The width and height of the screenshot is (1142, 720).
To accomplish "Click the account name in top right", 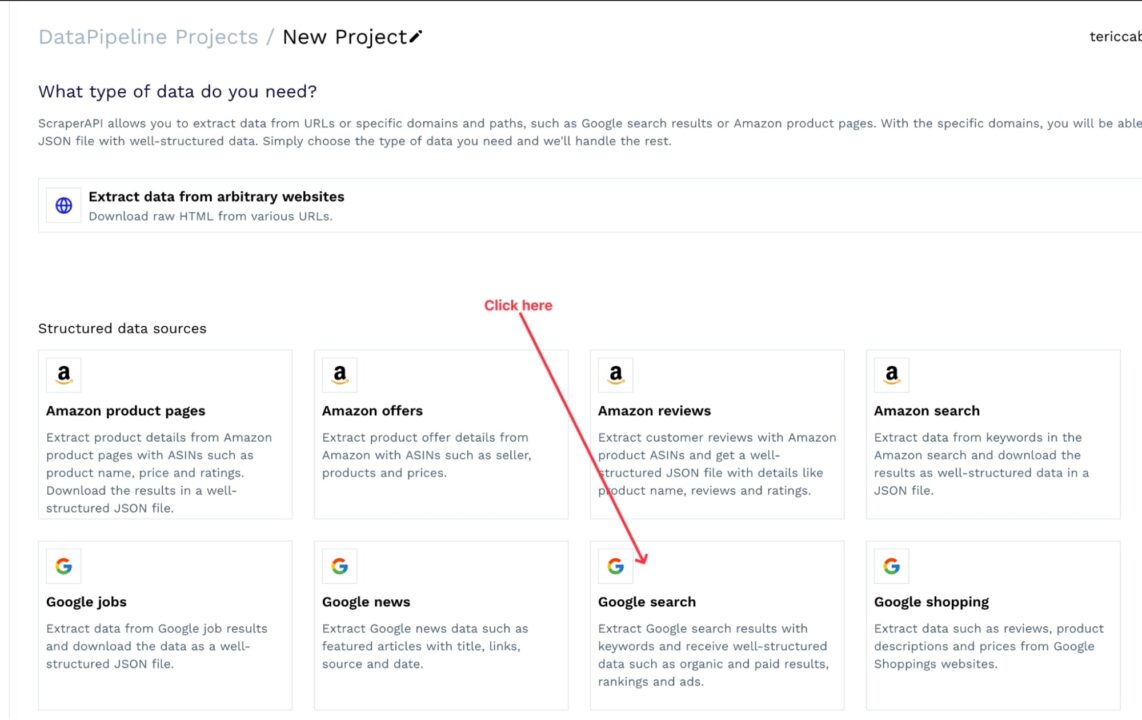I will coord(1115,37).
